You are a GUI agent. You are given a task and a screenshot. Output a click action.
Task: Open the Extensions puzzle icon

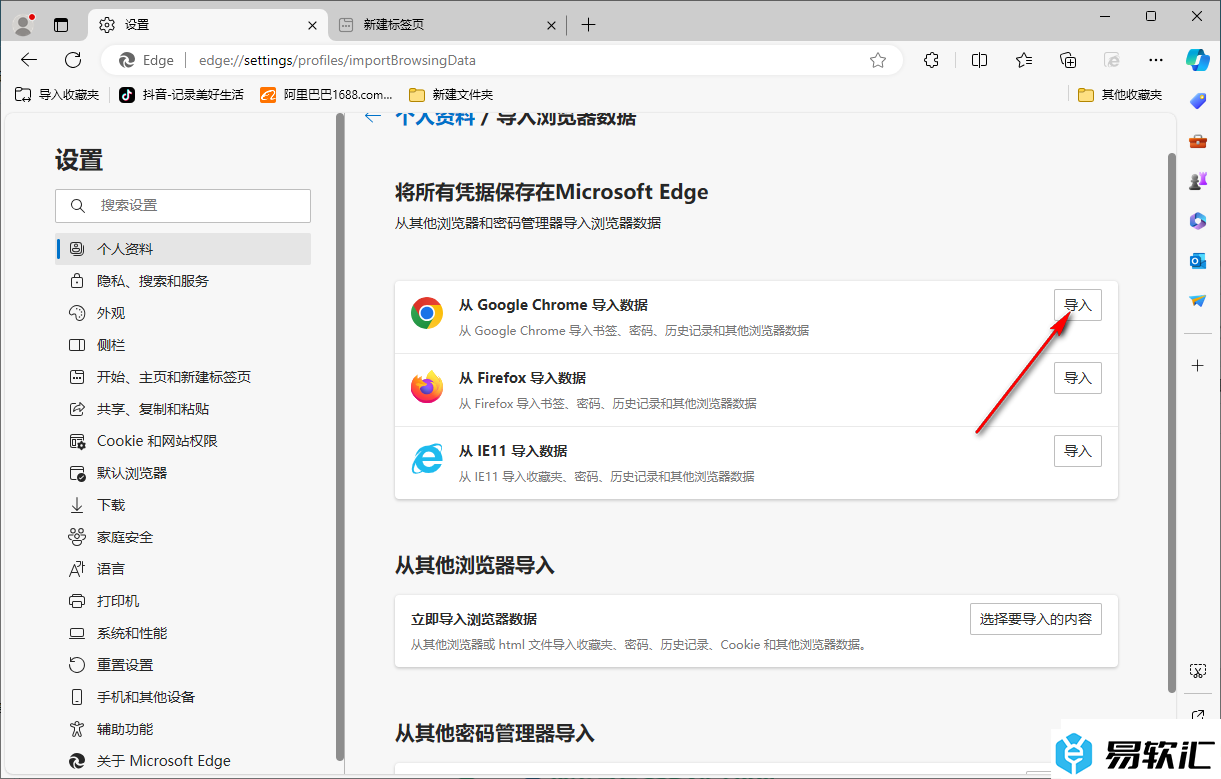click(931, 60)
